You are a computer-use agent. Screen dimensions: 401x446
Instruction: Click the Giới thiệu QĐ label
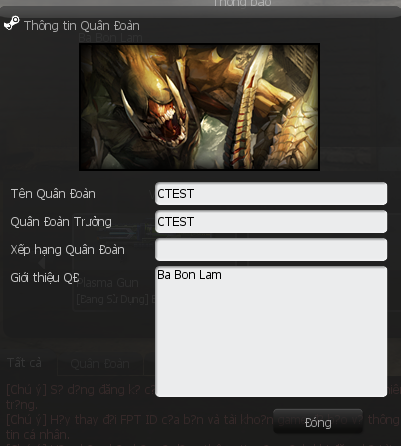pos(45,278)
